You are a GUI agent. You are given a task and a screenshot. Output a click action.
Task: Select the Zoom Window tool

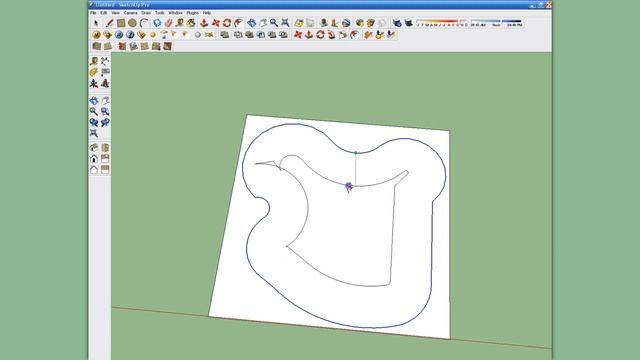(105, 111)
